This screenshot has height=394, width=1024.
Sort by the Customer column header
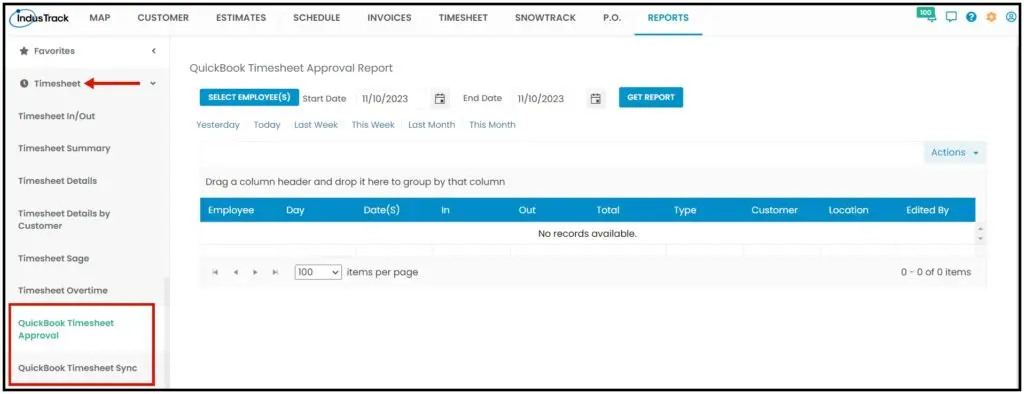click(775, 210)
